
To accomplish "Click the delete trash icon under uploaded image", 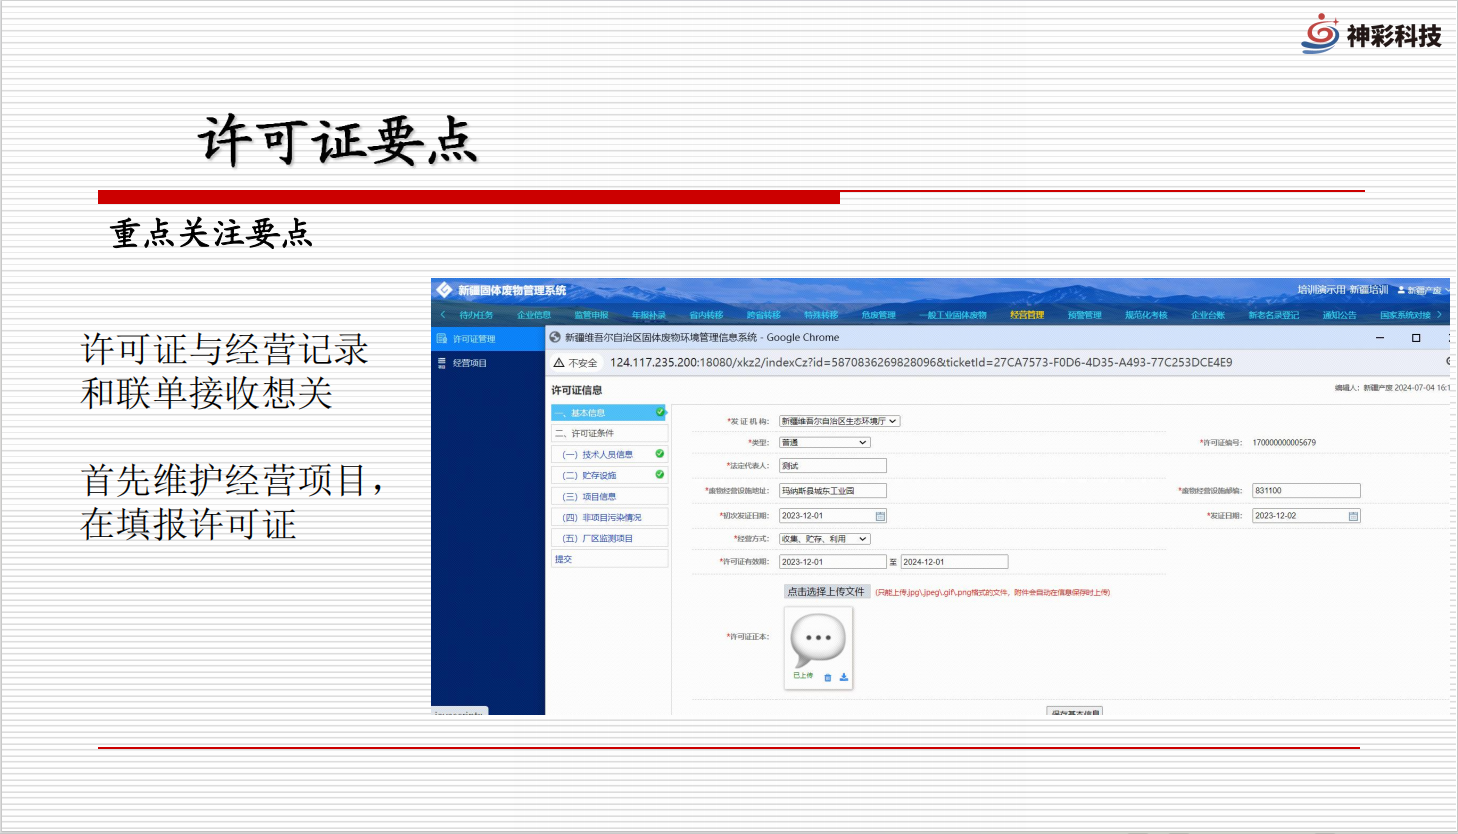I will [827, 678].
